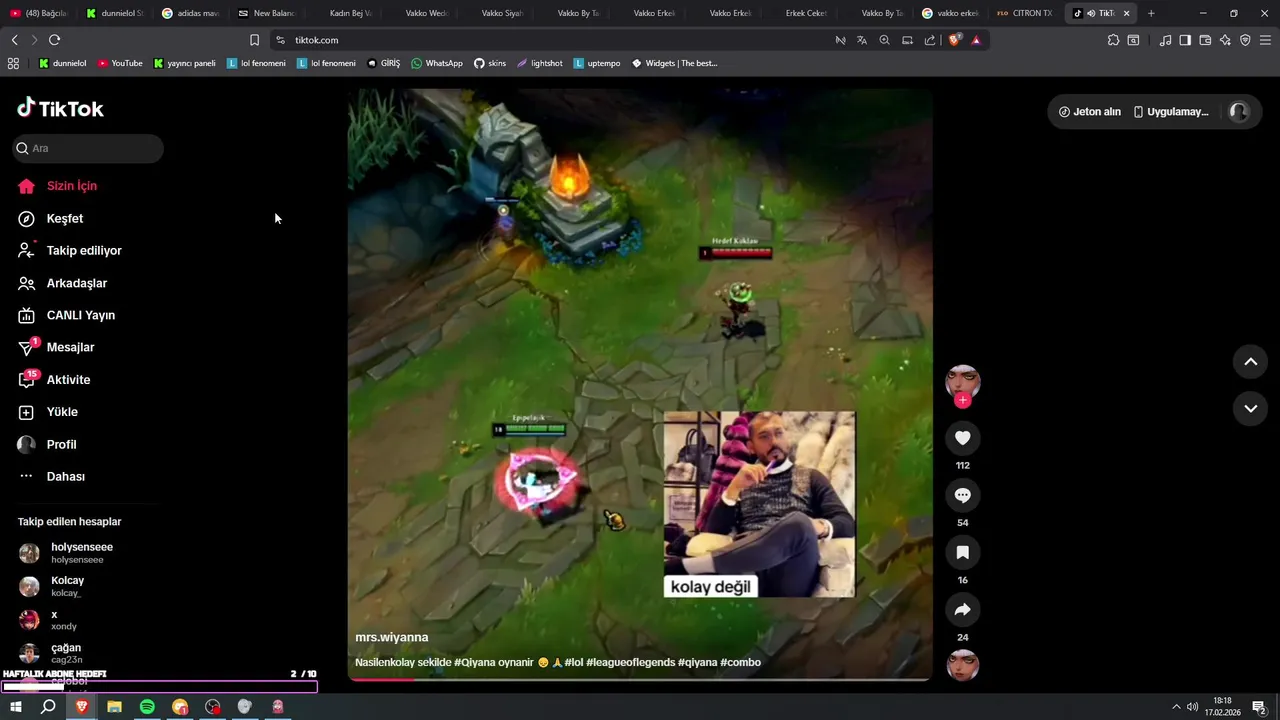Reload the page

54,40
